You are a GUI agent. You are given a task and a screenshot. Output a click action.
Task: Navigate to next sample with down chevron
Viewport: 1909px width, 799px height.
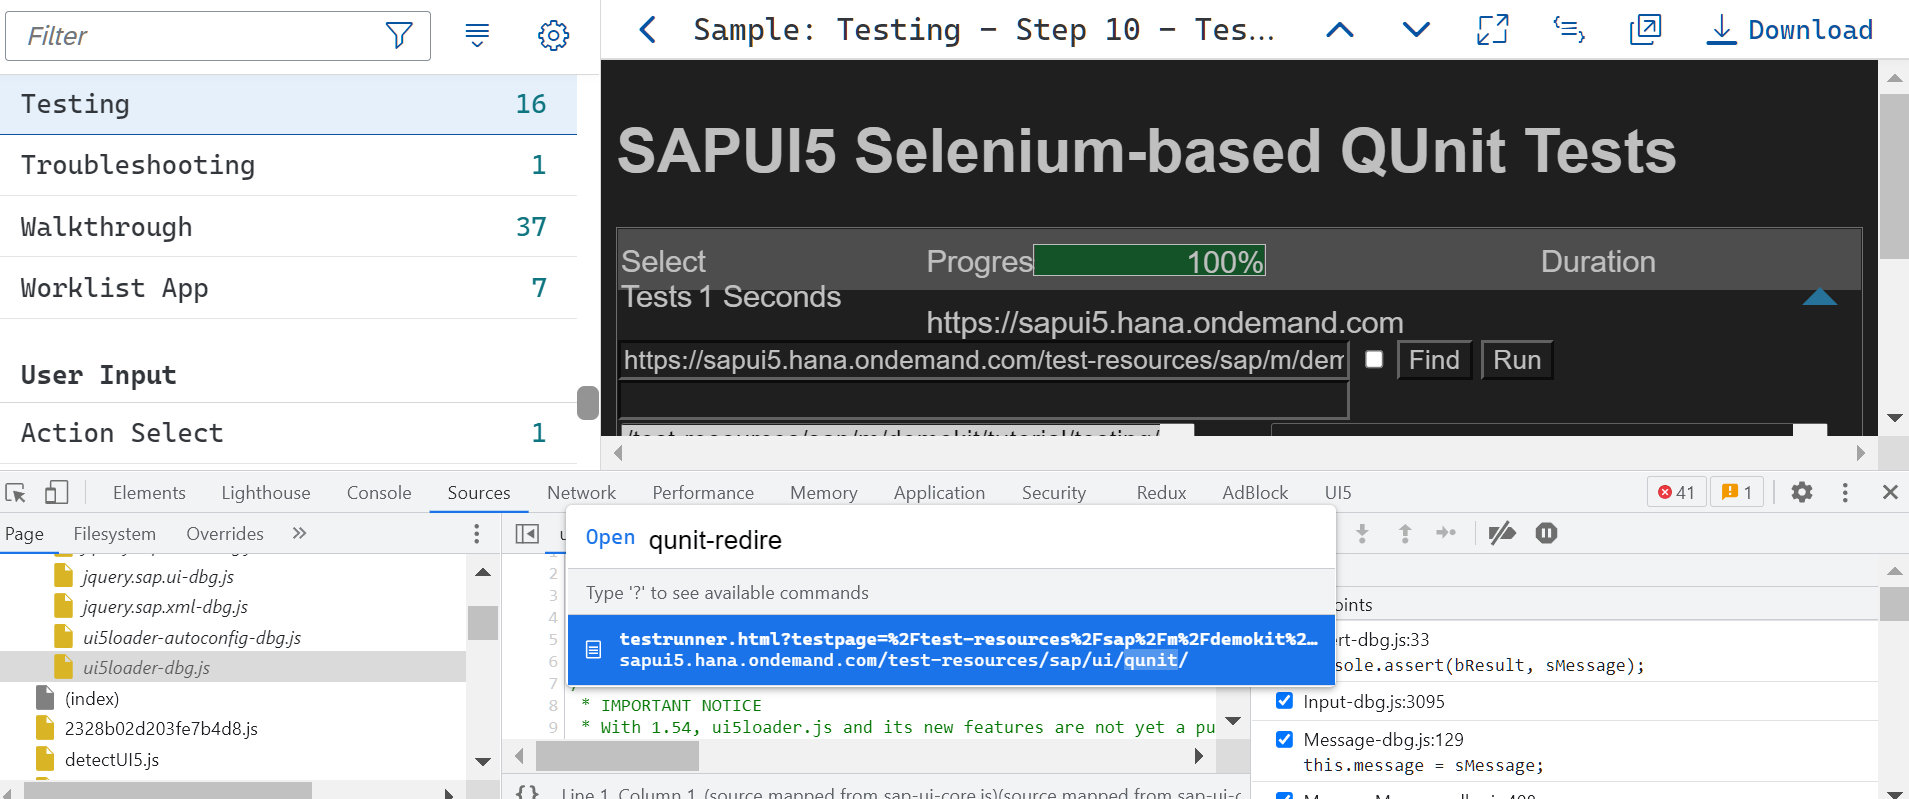click(x=1416, y=30)
